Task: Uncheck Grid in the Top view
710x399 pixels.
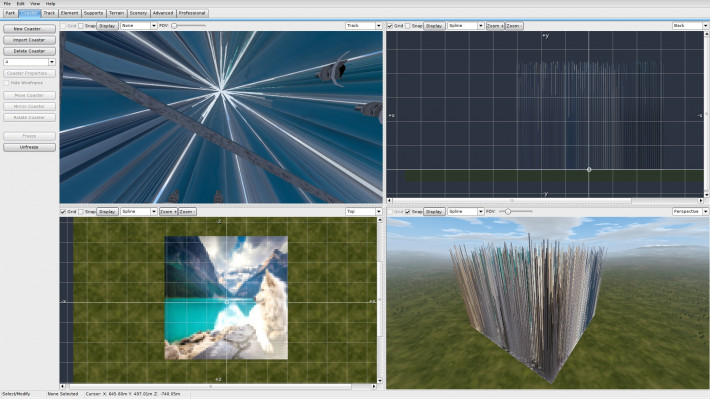Action: click(63, 212)
